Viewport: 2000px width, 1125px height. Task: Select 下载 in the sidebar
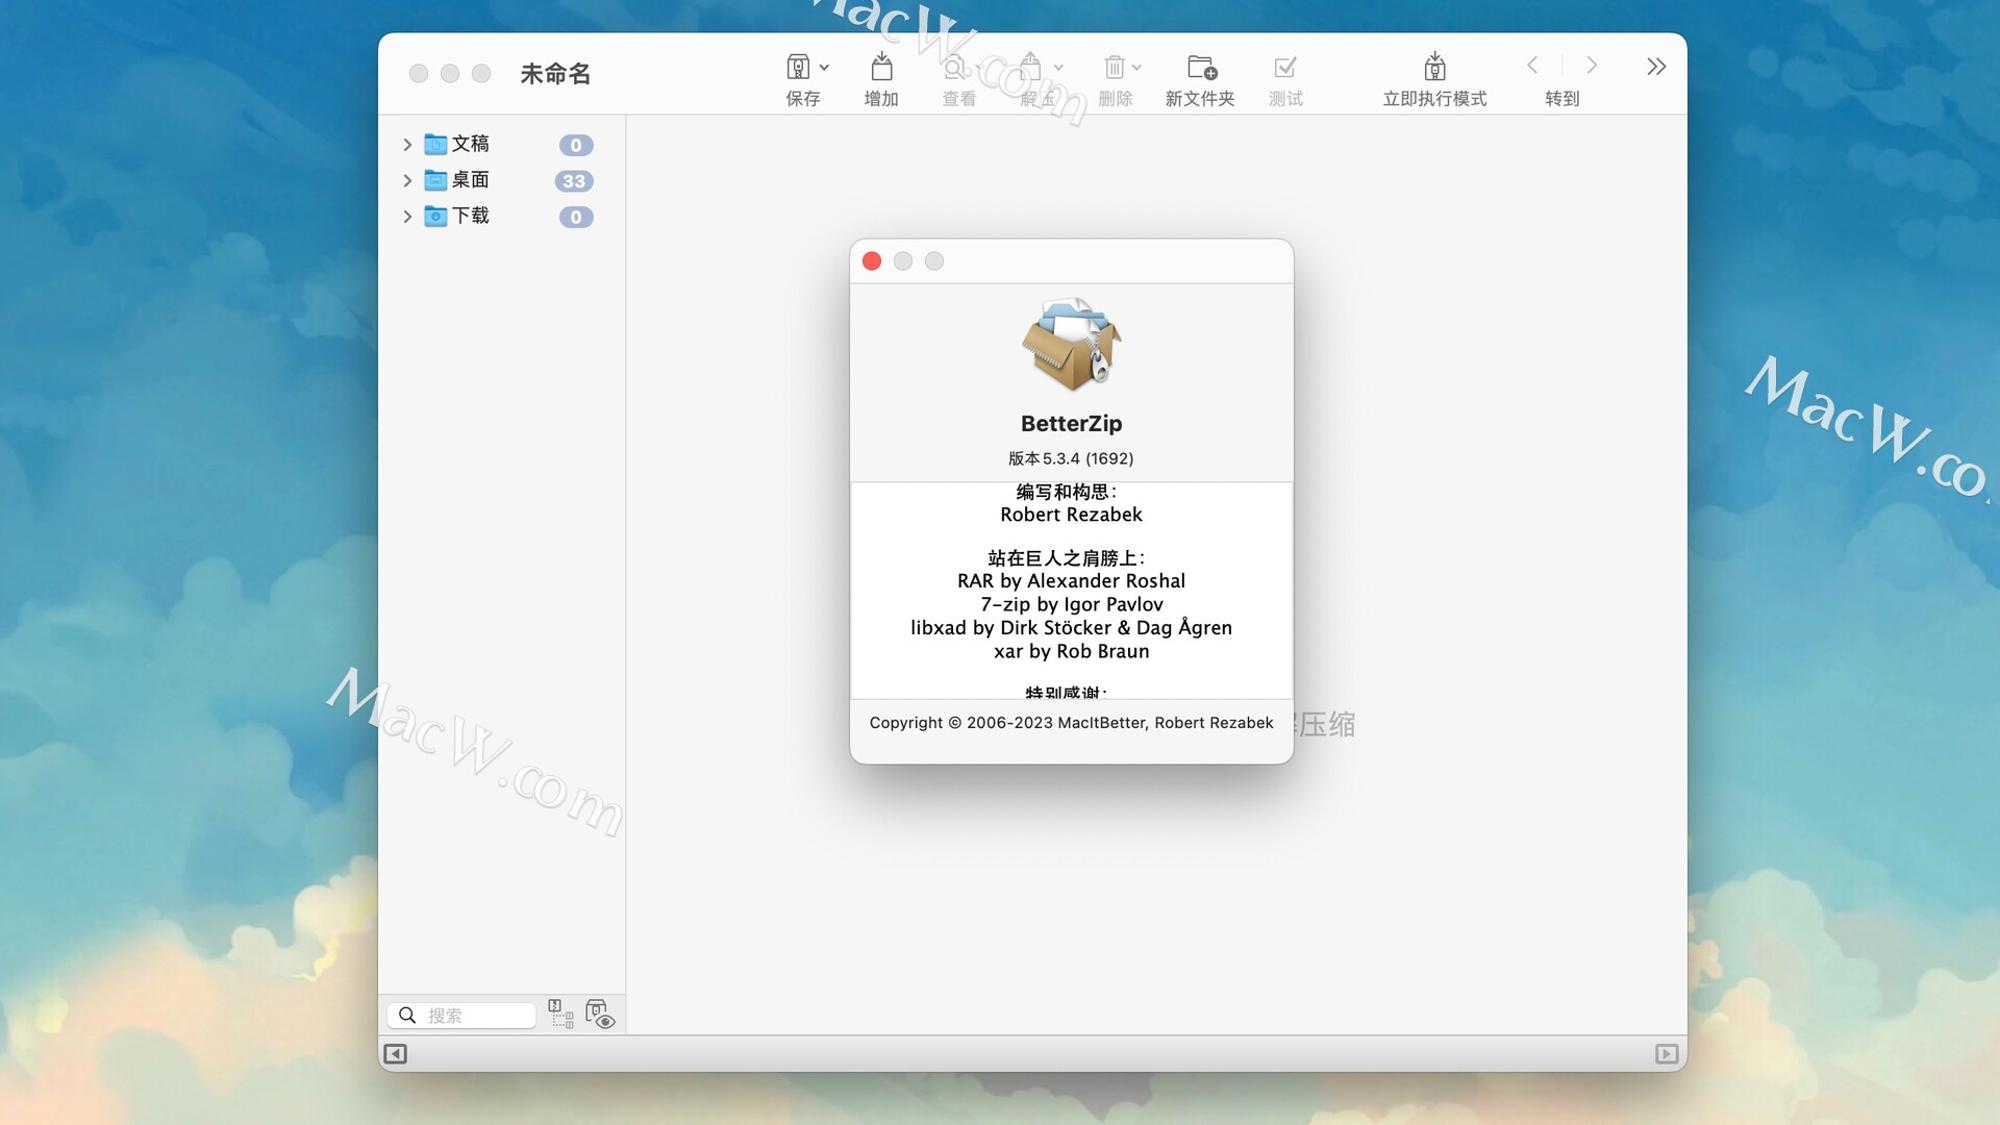coord(470,216)
